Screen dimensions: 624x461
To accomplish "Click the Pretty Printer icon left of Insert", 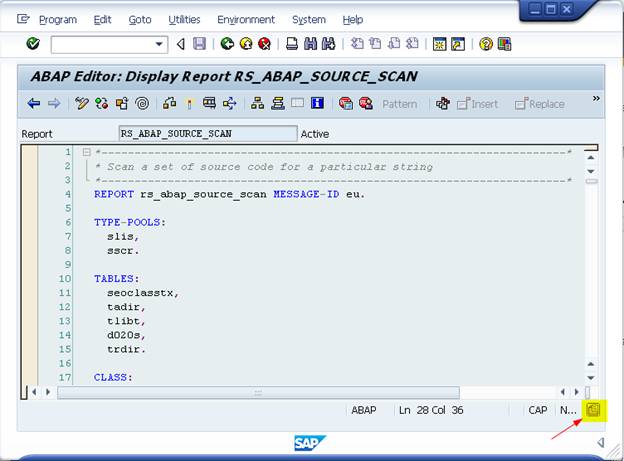I will click(443, 104).
